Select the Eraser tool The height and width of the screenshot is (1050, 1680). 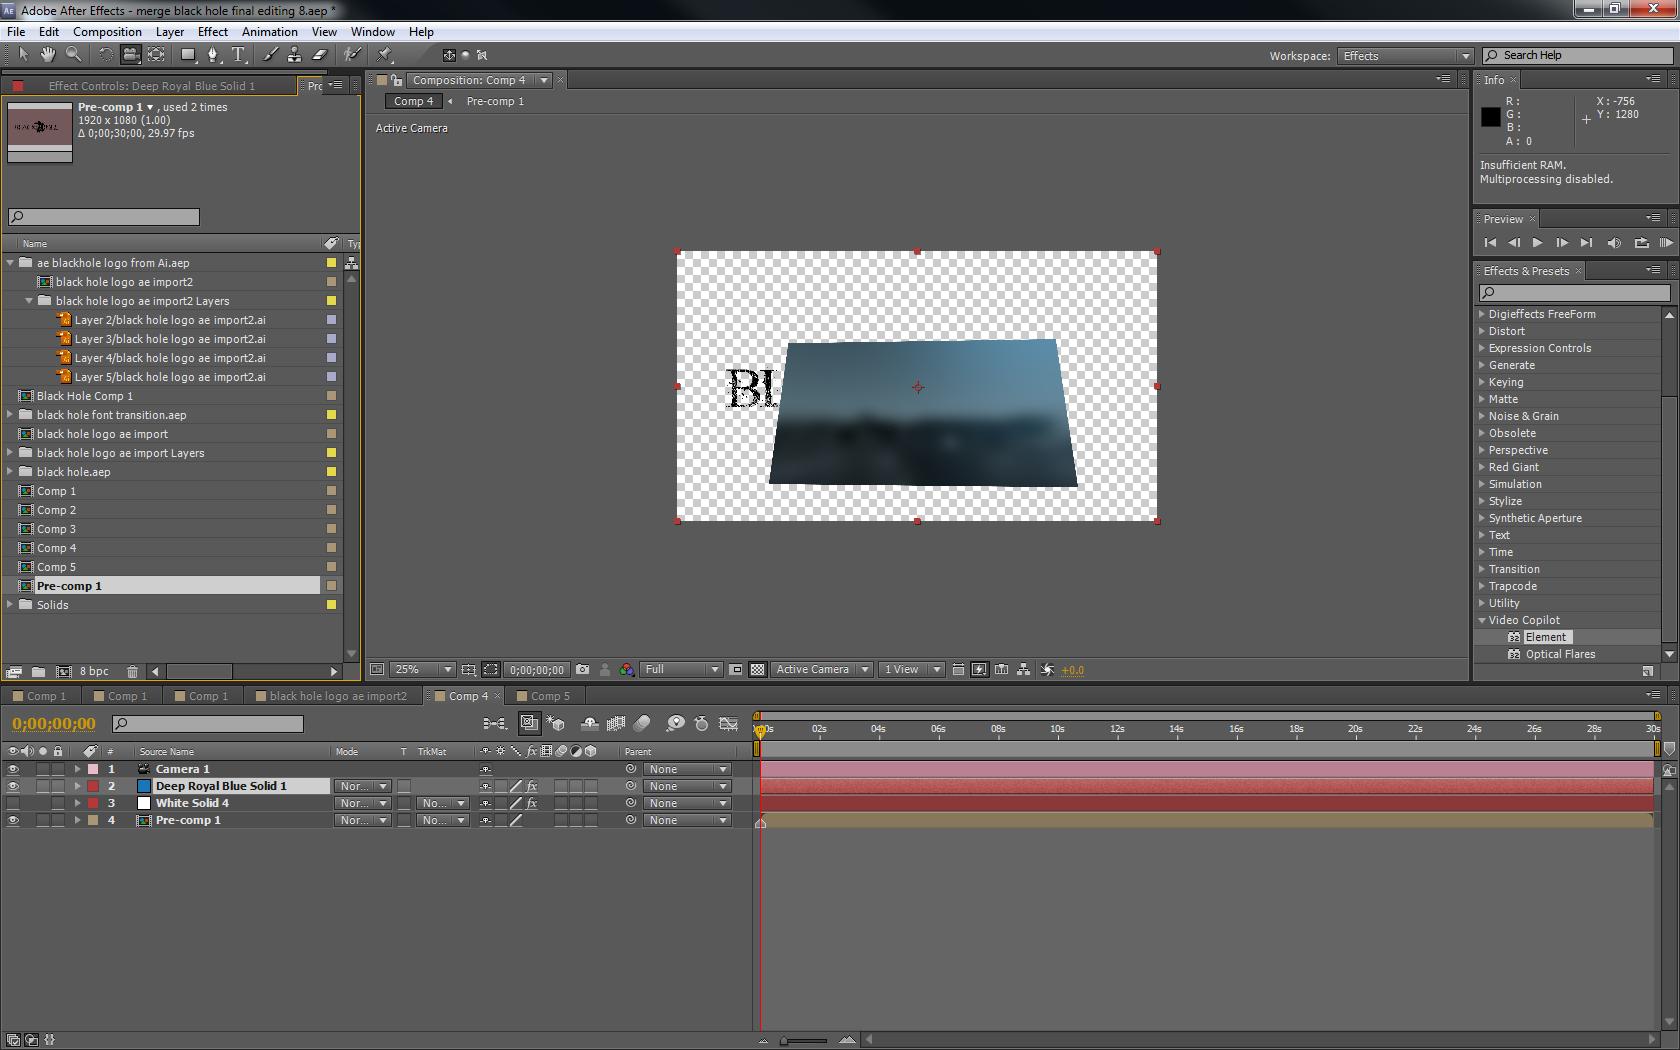click(x=320, y=55)
